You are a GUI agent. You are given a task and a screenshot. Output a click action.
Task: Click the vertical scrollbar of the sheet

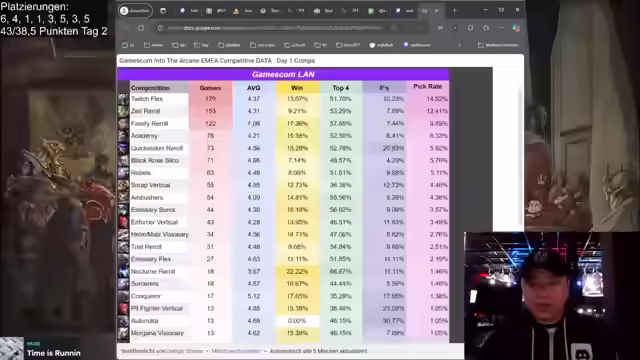tap(521, 155)
